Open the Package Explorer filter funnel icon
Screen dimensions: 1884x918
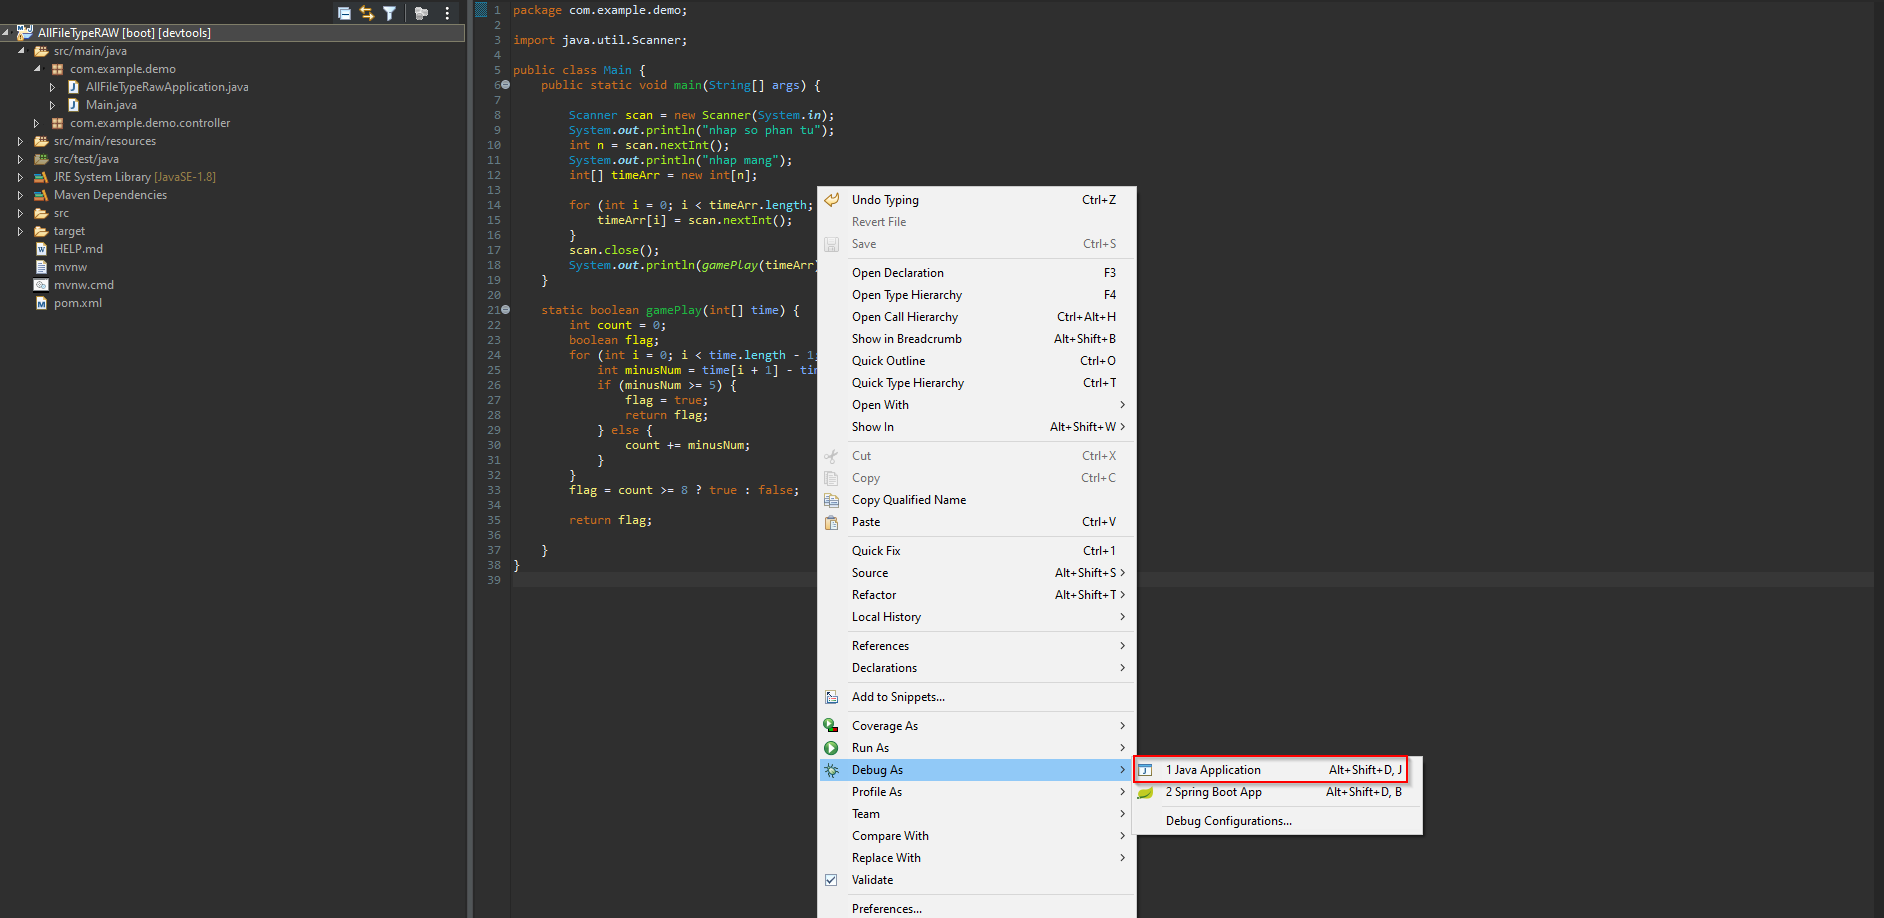[x=390, y=13]
